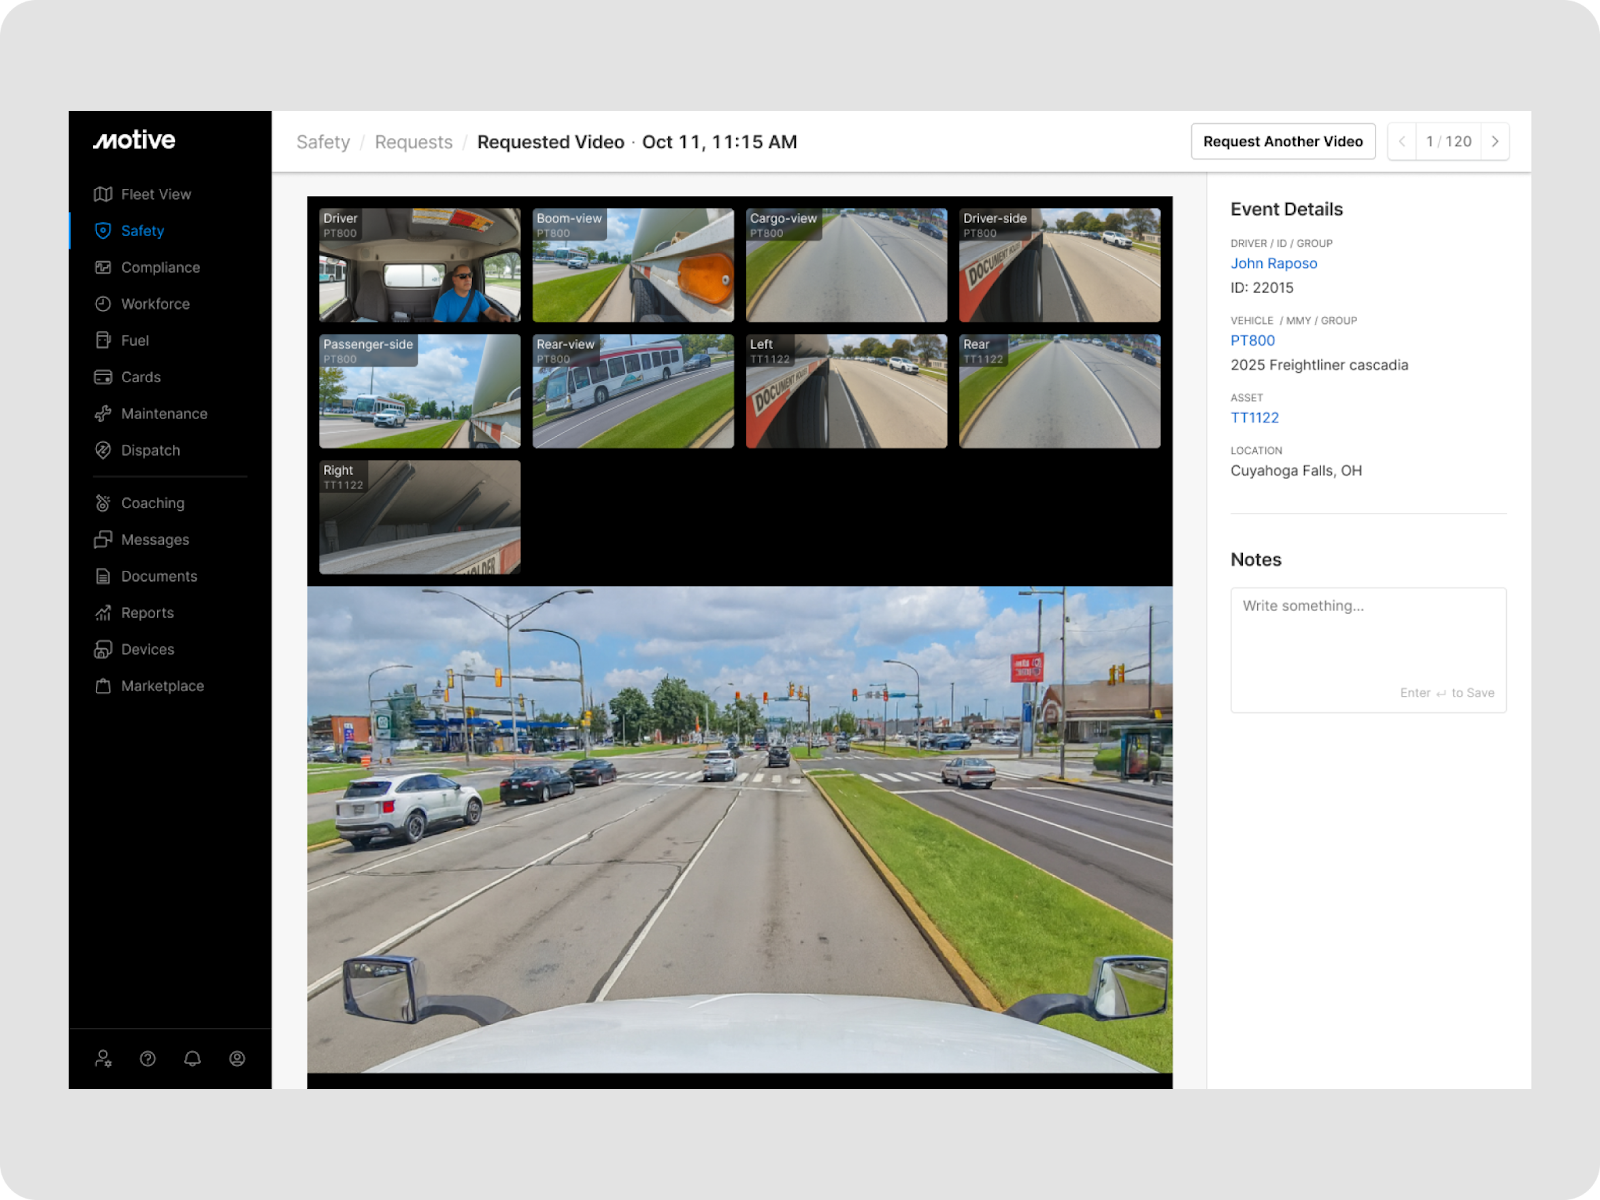The width and height of the screenshot is (1600, 1200).
Task: Select the Fuel pump icon
Action: pos(103,340)
